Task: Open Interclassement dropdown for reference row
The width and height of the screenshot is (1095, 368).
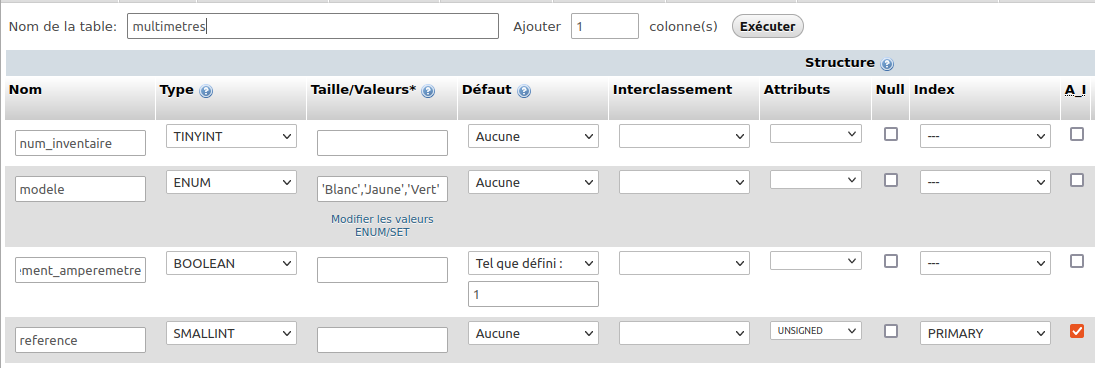Action: coord(684,333)
